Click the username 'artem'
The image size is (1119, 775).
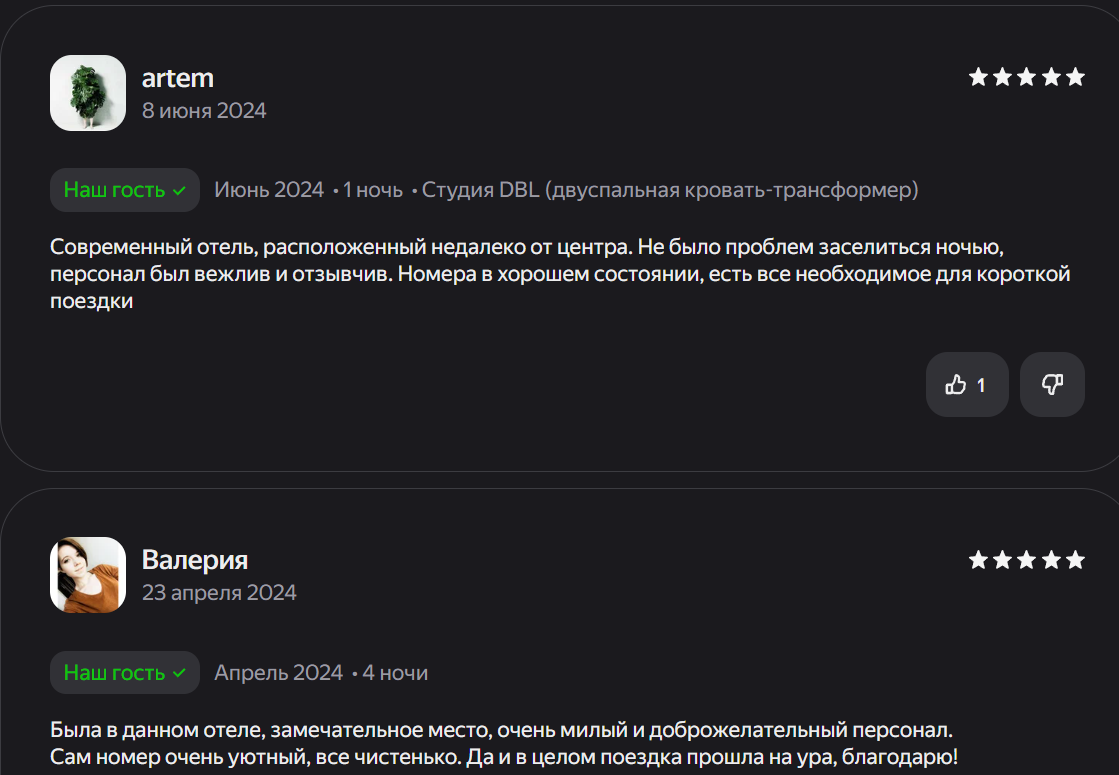pos(178,78)
